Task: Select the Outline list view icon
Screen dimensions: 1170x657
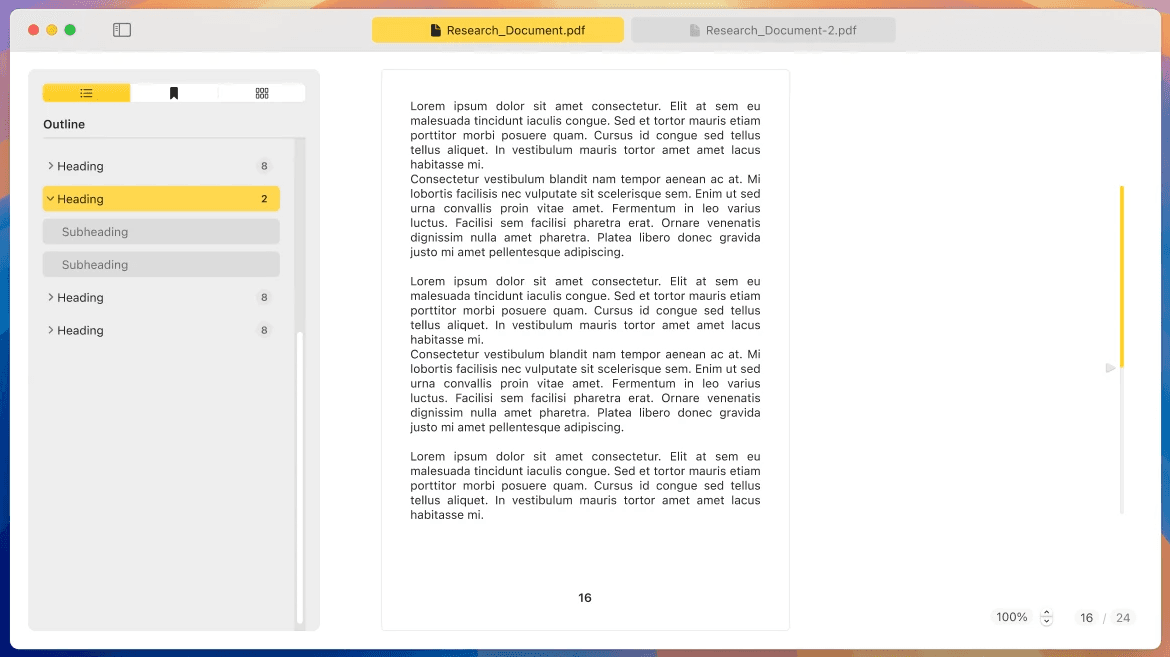Action: 87,93
